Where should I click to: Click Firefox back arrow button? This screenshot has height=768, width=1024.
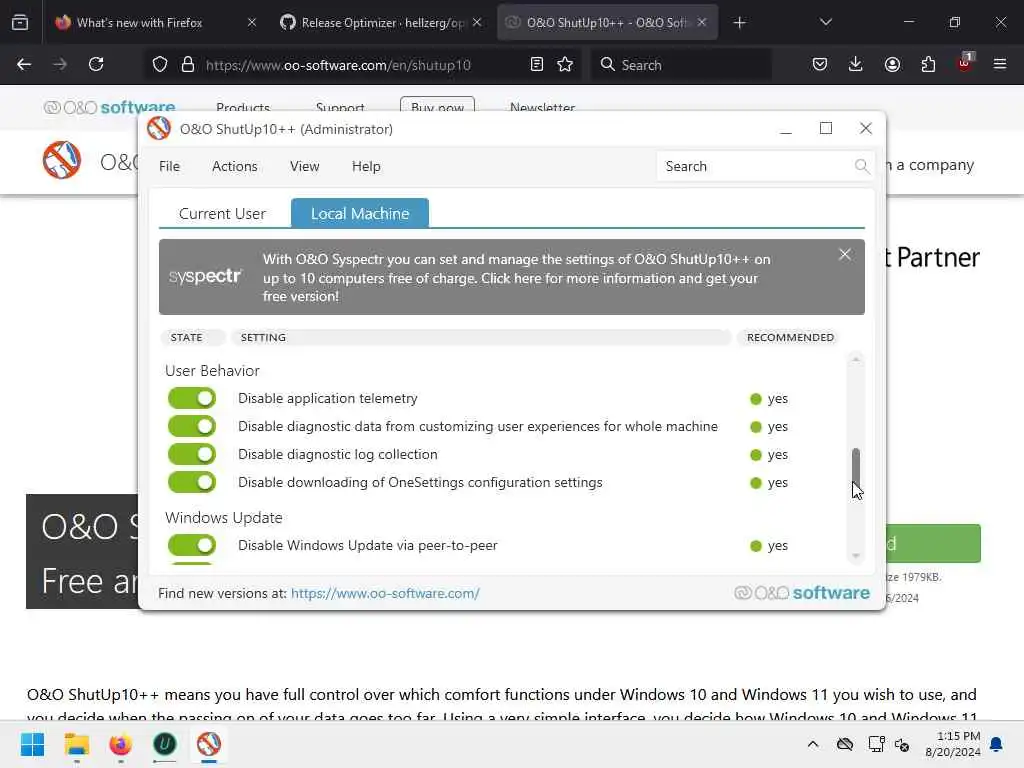point(24,64)
